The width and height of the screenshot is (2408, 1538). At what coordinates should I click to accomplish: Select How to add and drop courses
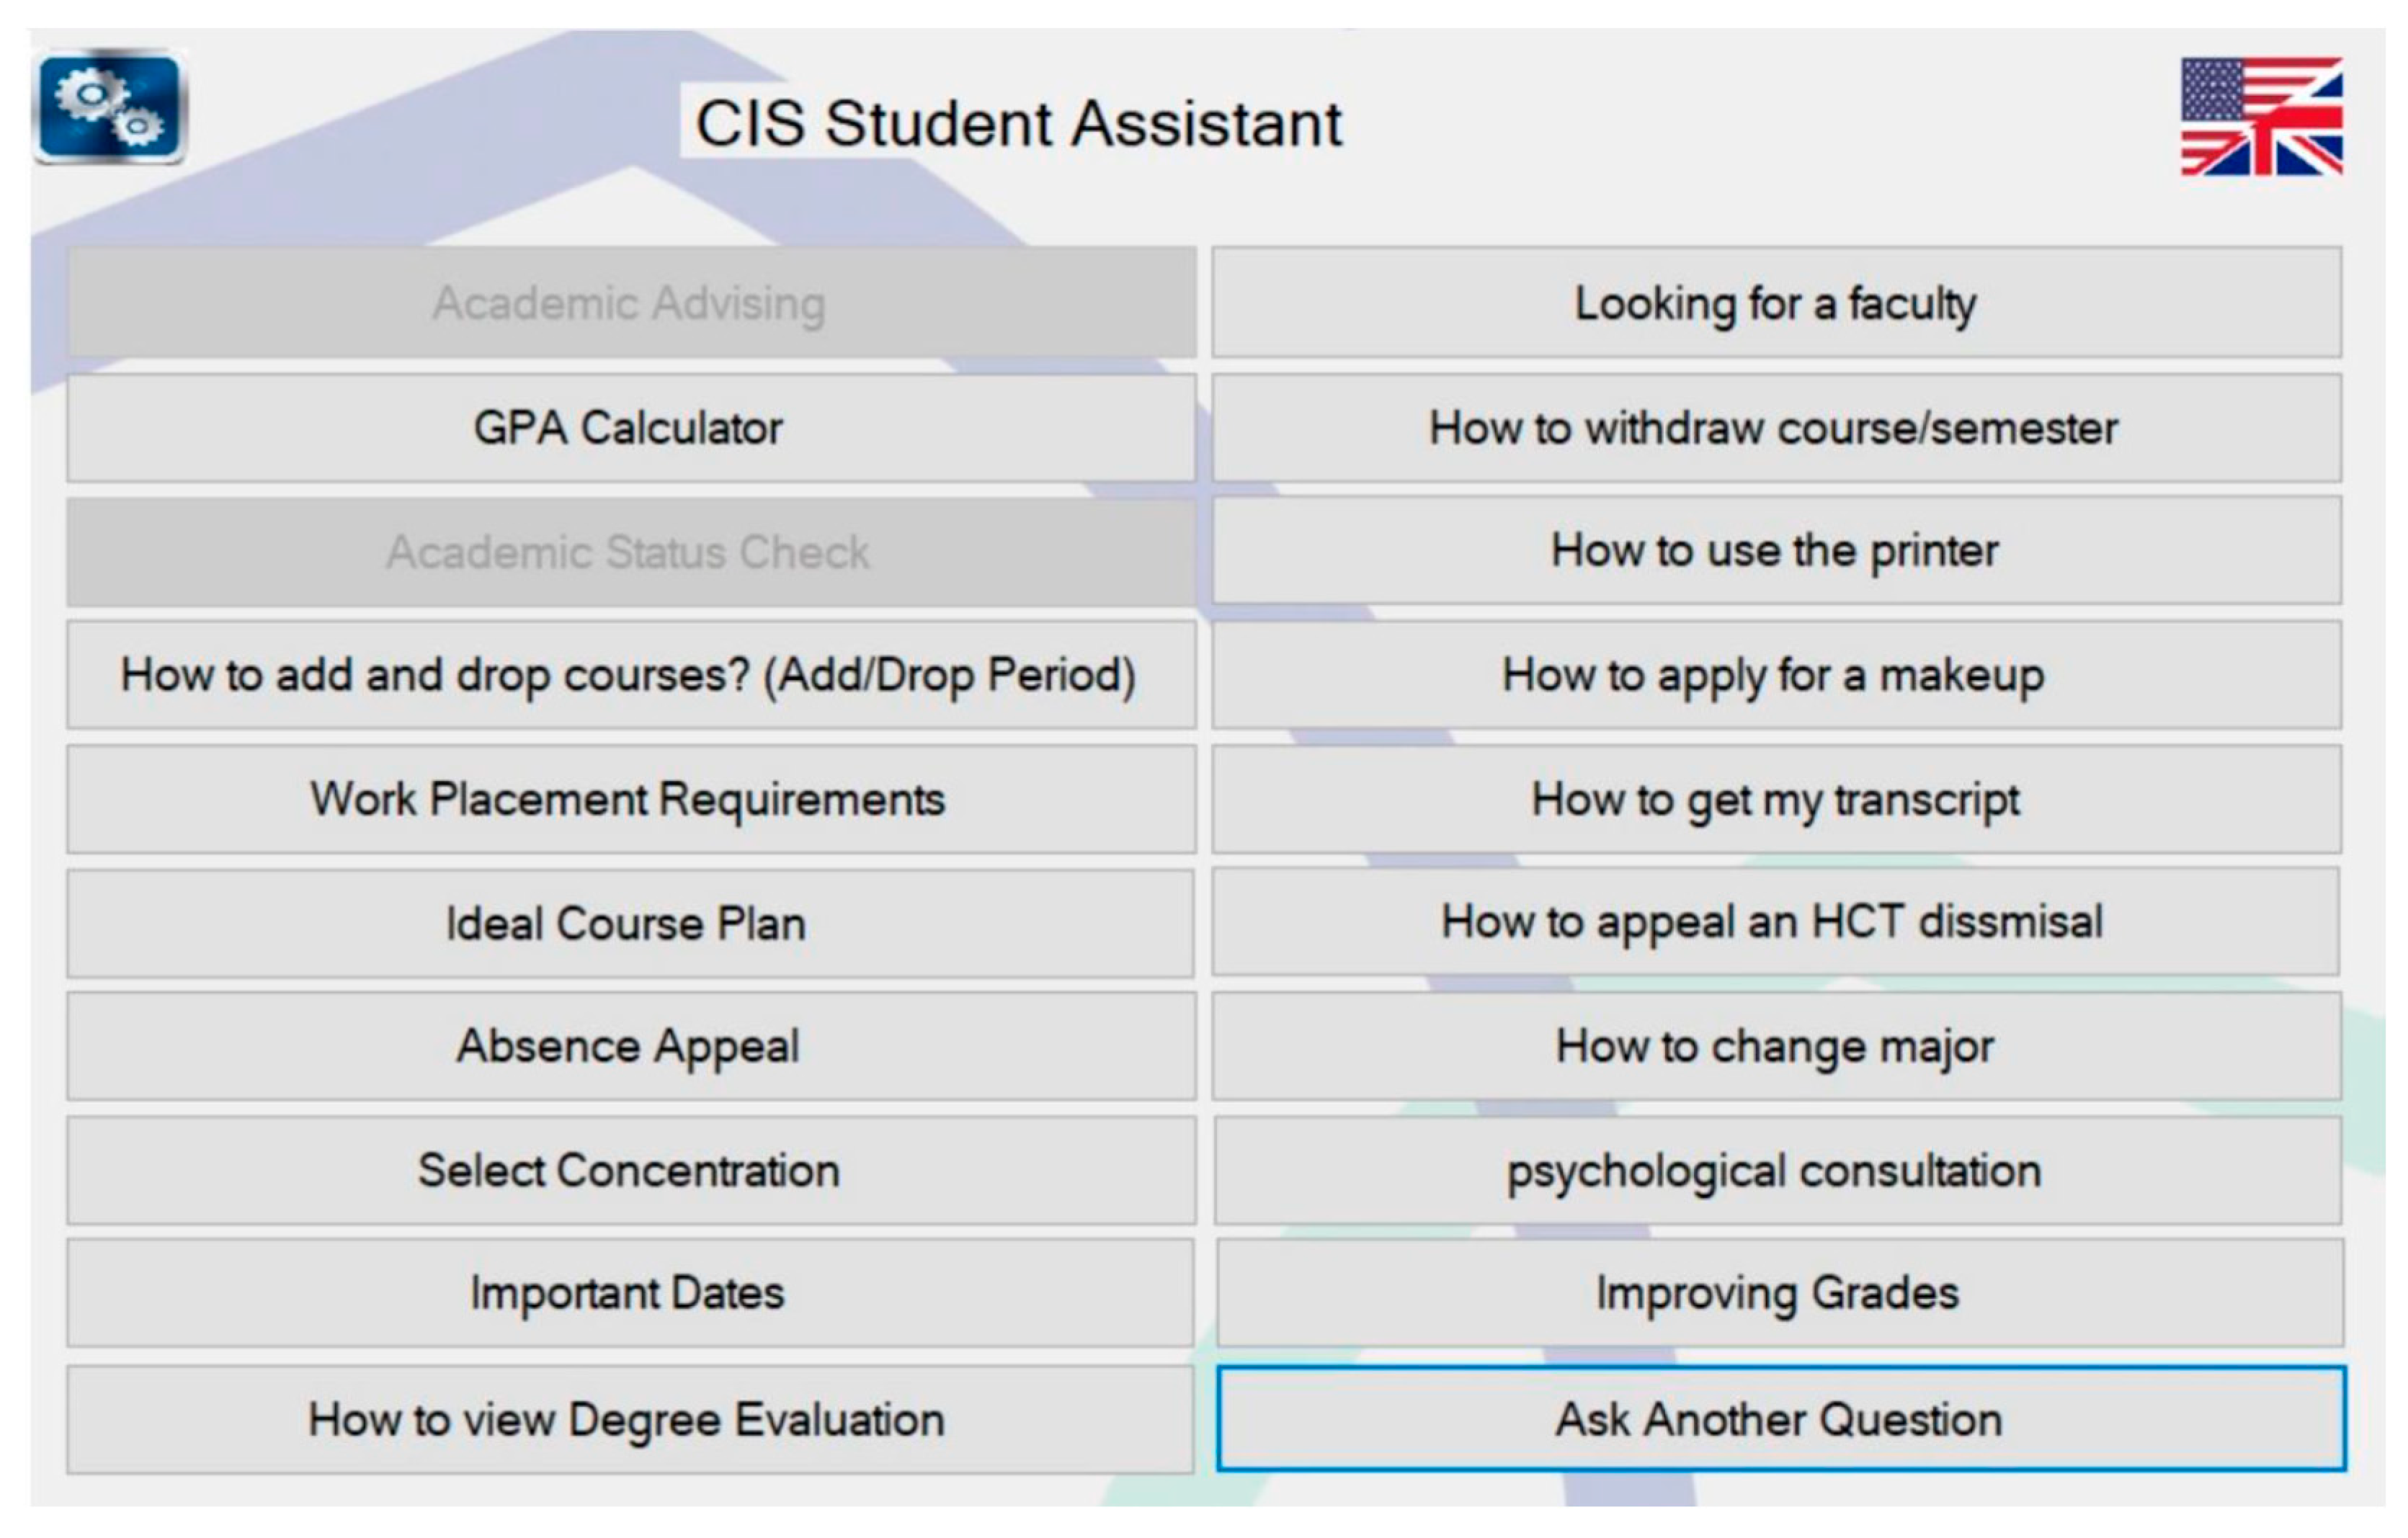tap(630, 675)
